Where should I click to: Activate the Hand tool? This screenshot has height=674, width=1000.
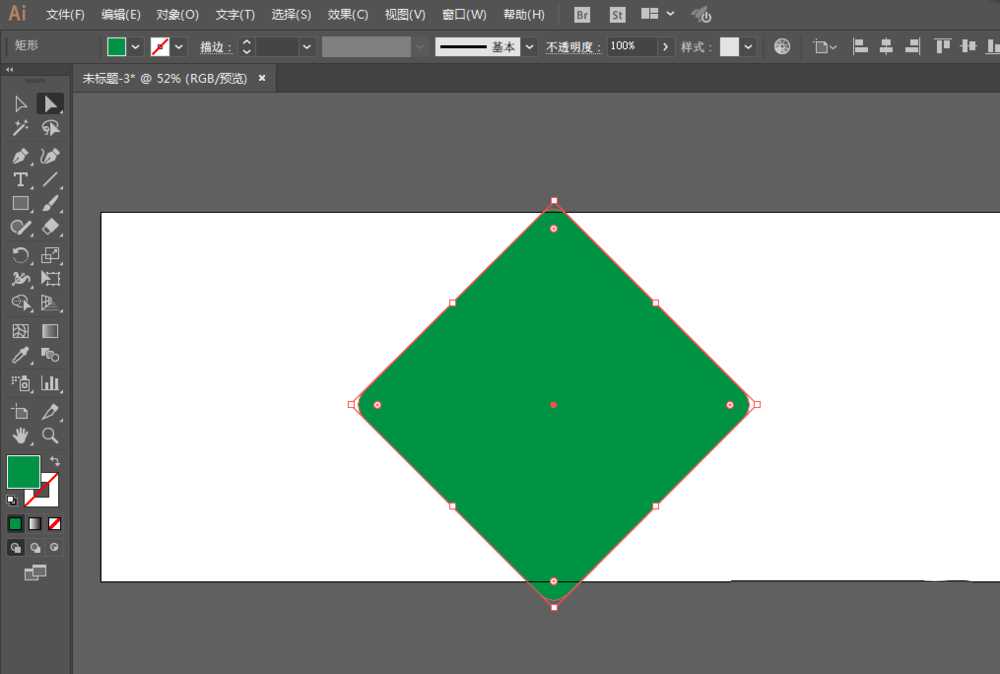click(20, 436)
